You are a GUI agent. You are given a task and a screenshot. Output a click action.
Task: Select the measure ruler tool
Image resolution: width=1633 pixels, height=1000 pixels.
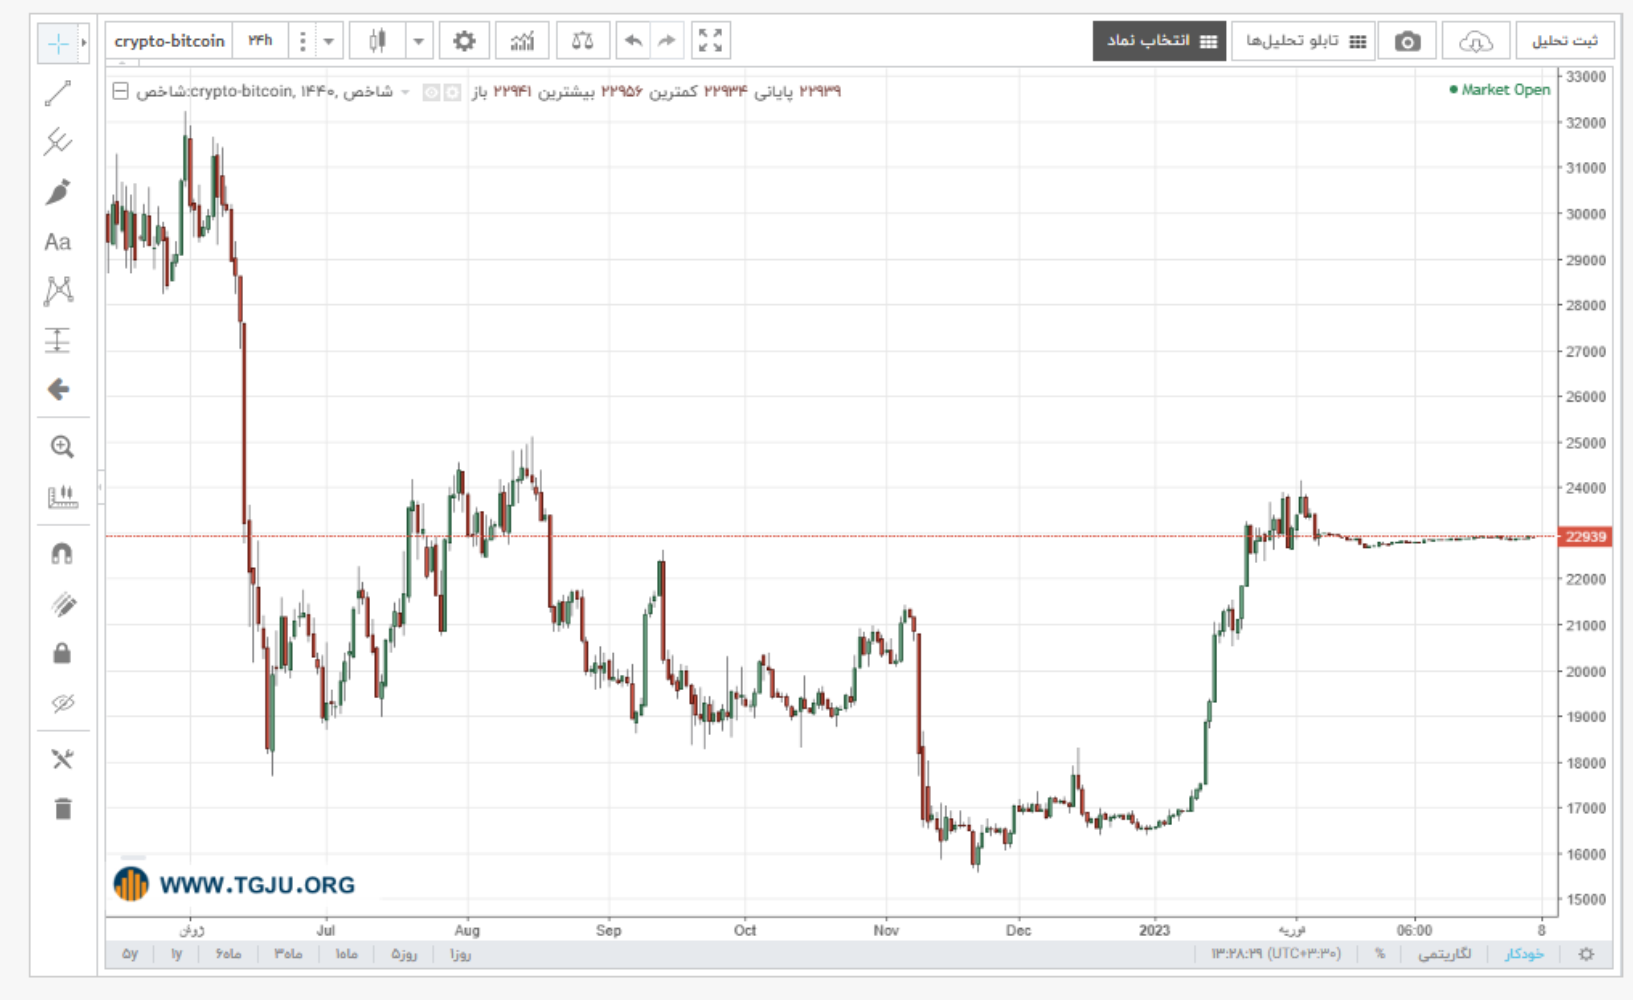pyautogui.click(x=62, y=497)
